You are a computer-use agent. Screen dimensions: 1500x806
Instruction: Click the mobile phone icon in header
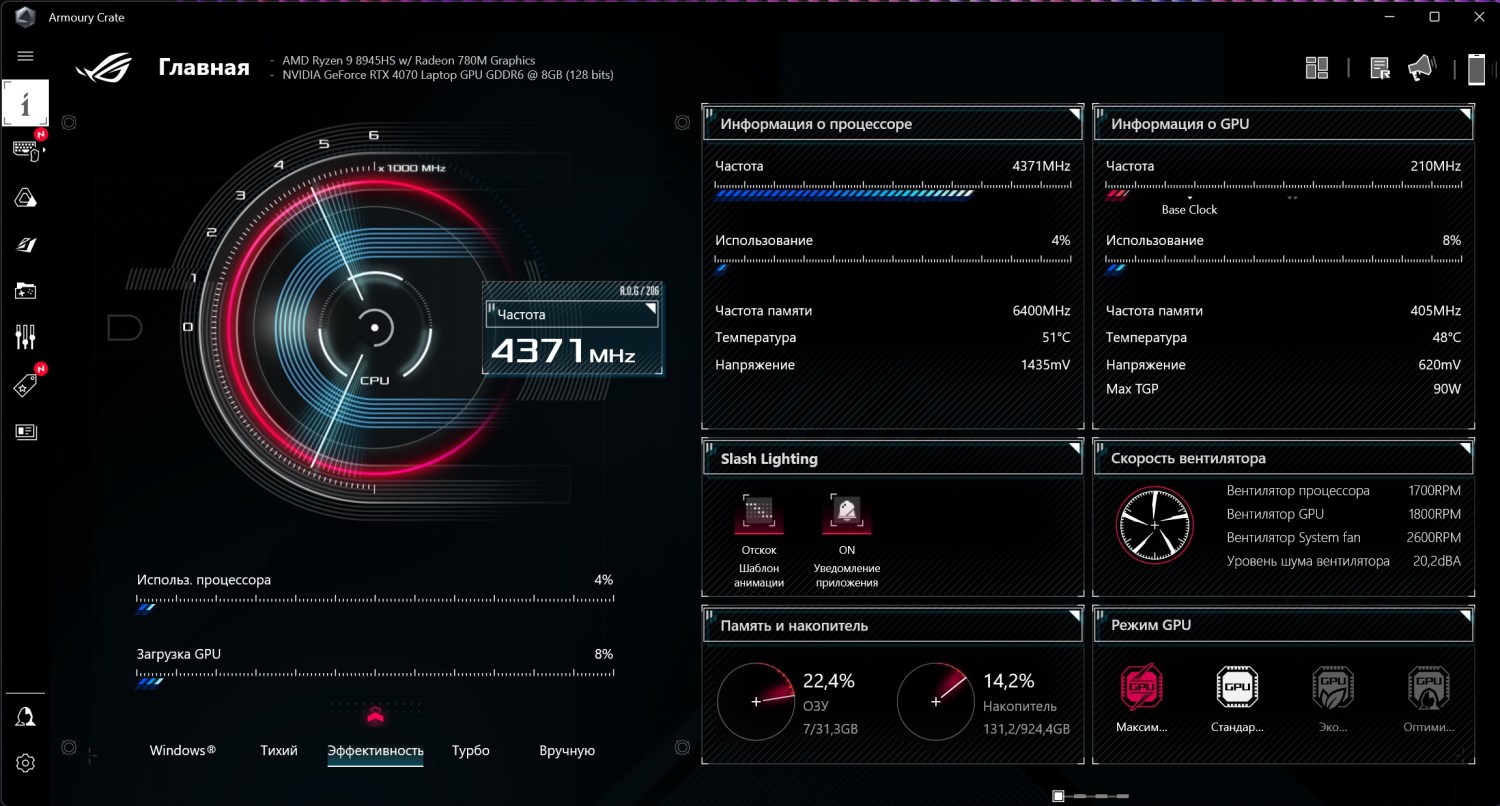(1476, 68)
